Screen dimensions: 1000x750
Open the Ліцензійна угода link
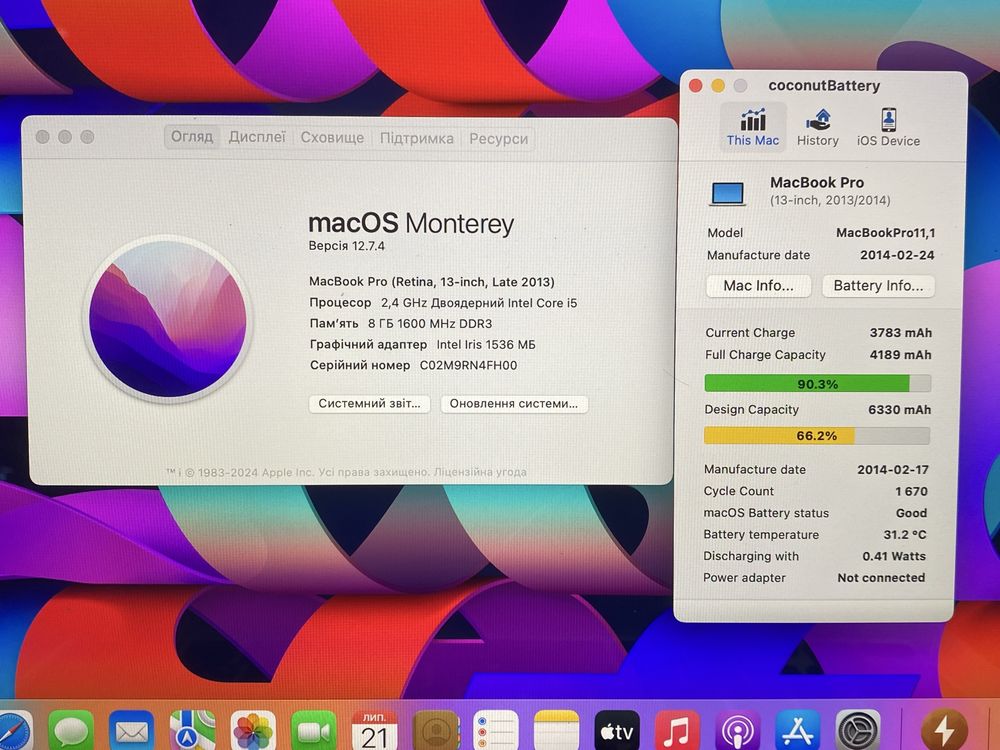(480, 473)
